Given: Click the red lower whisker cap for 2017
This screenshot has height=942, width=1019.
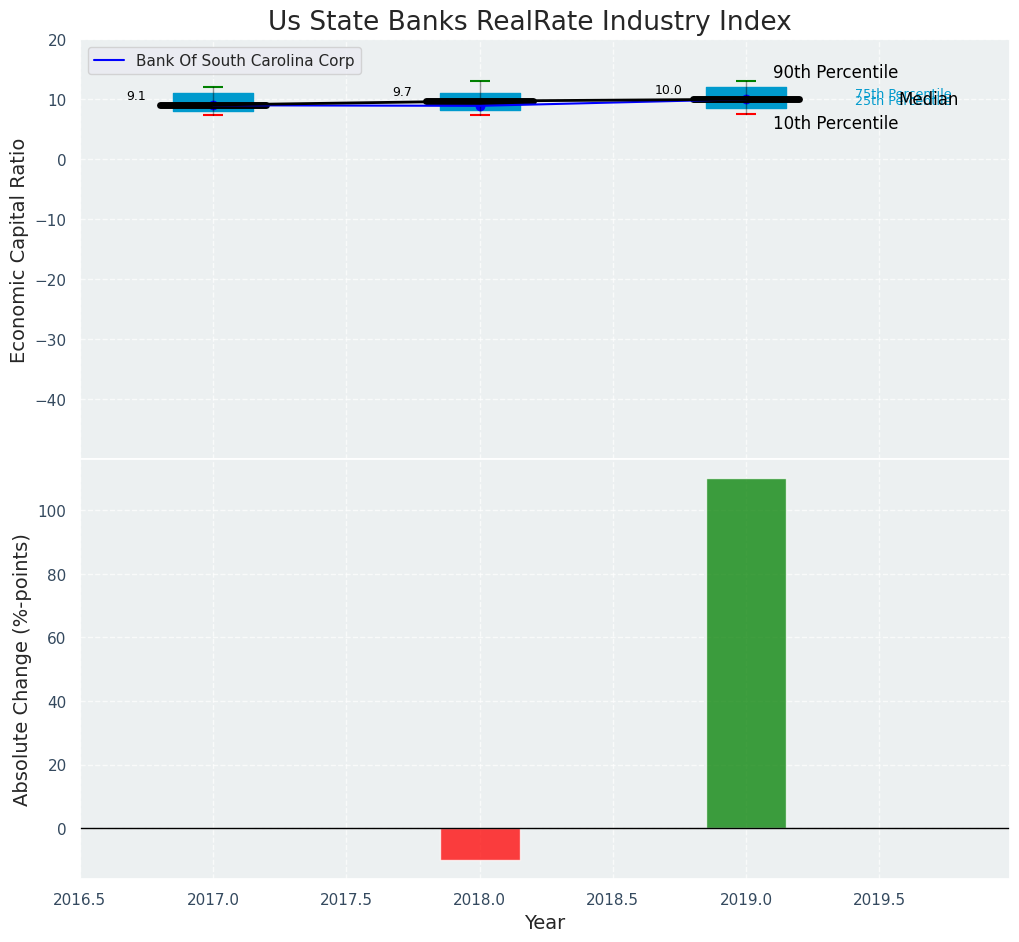Looking at the screenshot, I should pyautogui.click(x=213, y=115).
